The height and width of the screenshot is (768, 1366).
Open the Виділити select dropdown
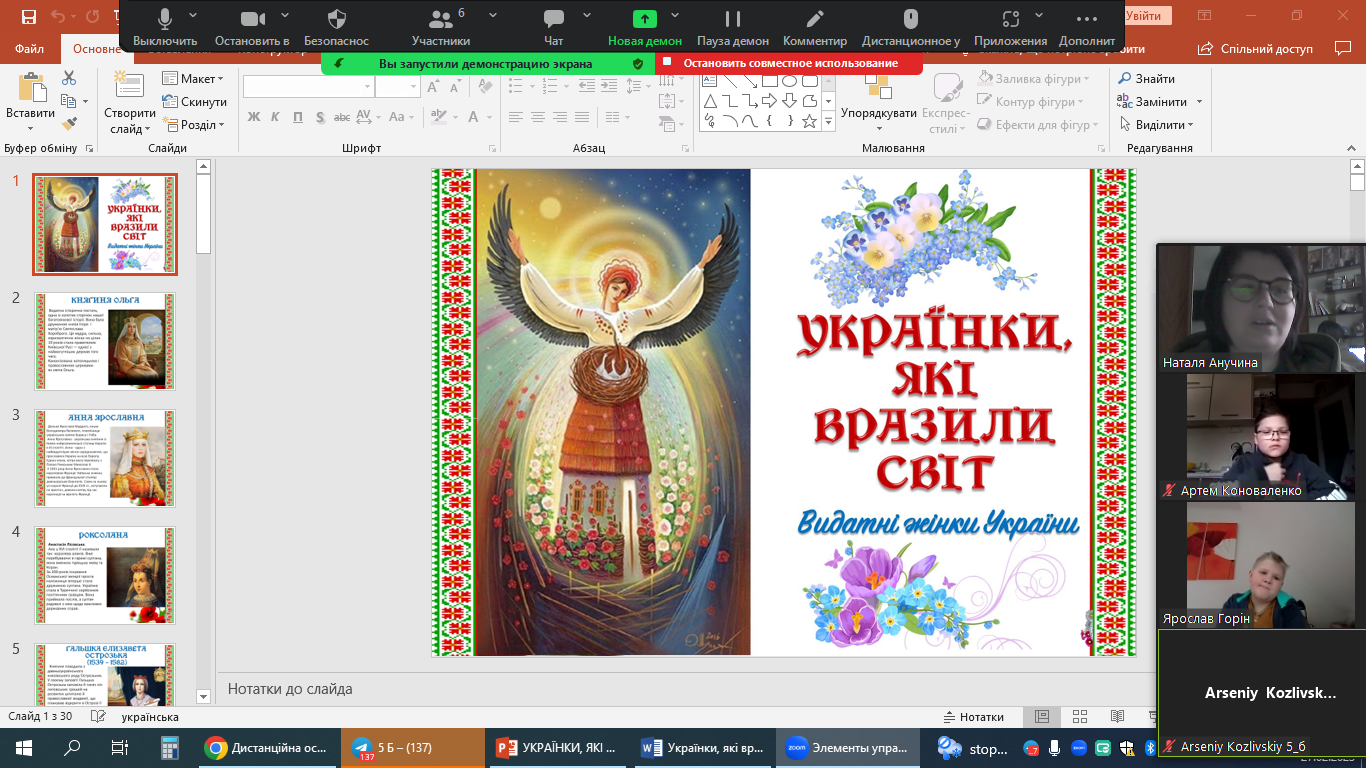(1155, 125)
